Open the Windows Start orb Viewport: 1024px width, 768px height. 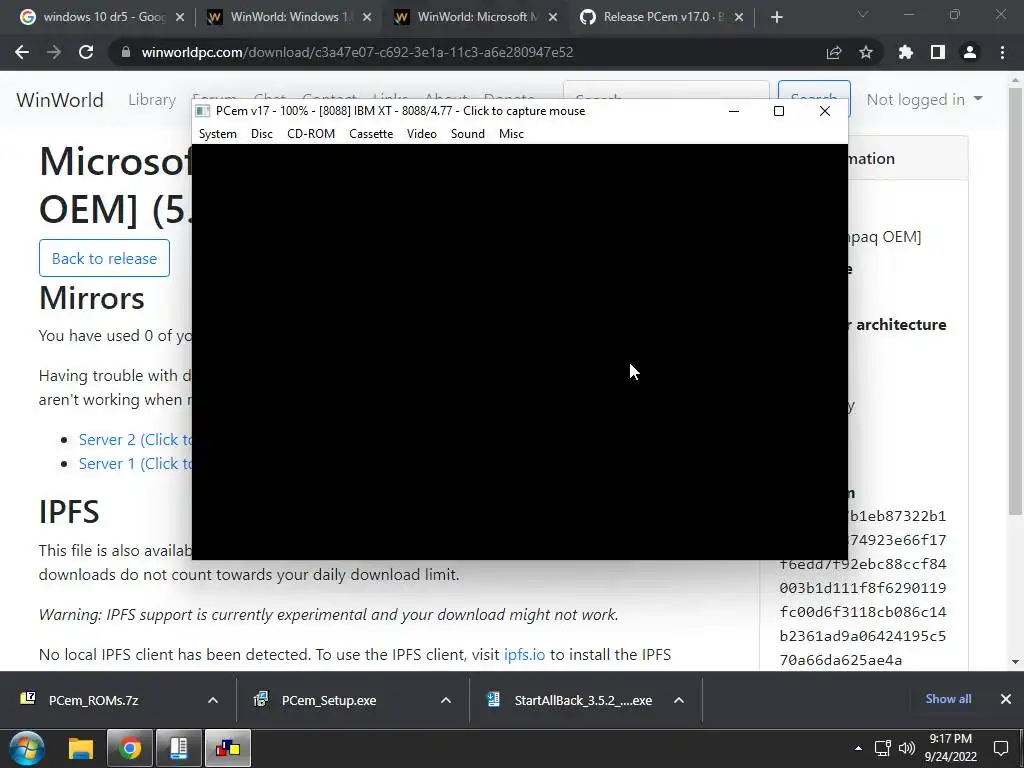tap(27, 748)
